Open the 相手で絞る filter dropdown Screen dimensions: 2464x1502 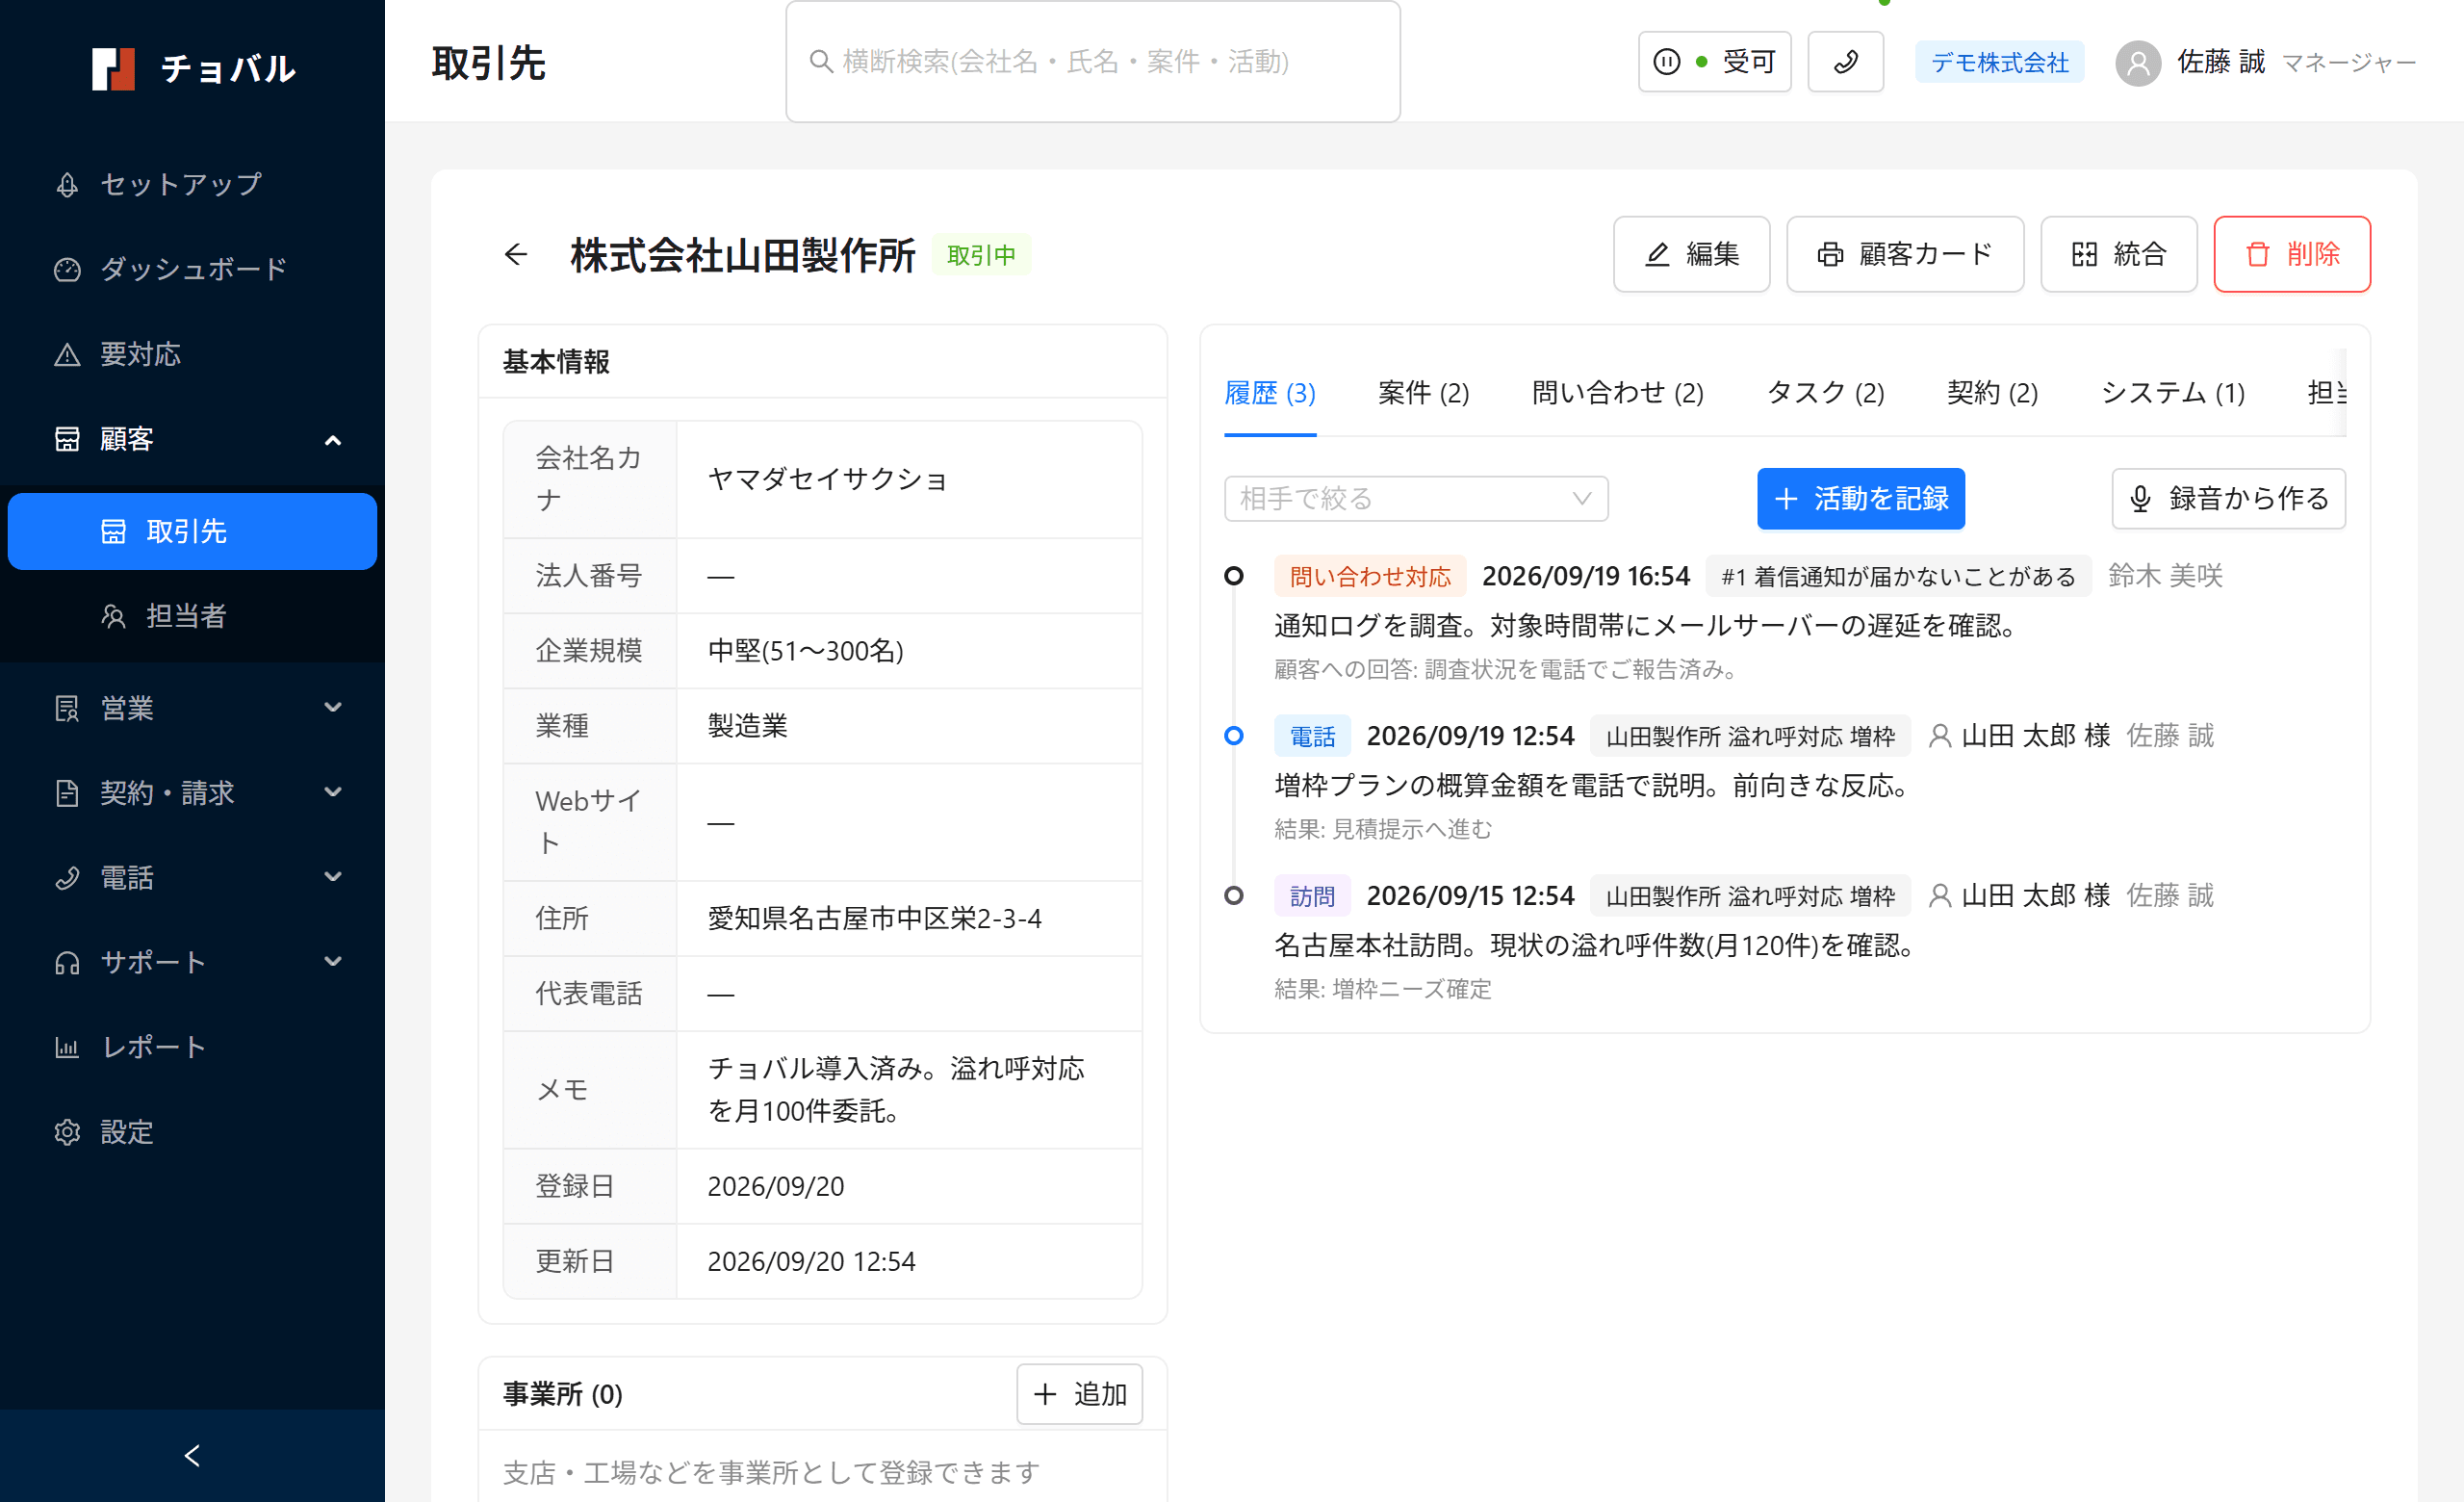pyautogui.click(x=1416, y=498)
